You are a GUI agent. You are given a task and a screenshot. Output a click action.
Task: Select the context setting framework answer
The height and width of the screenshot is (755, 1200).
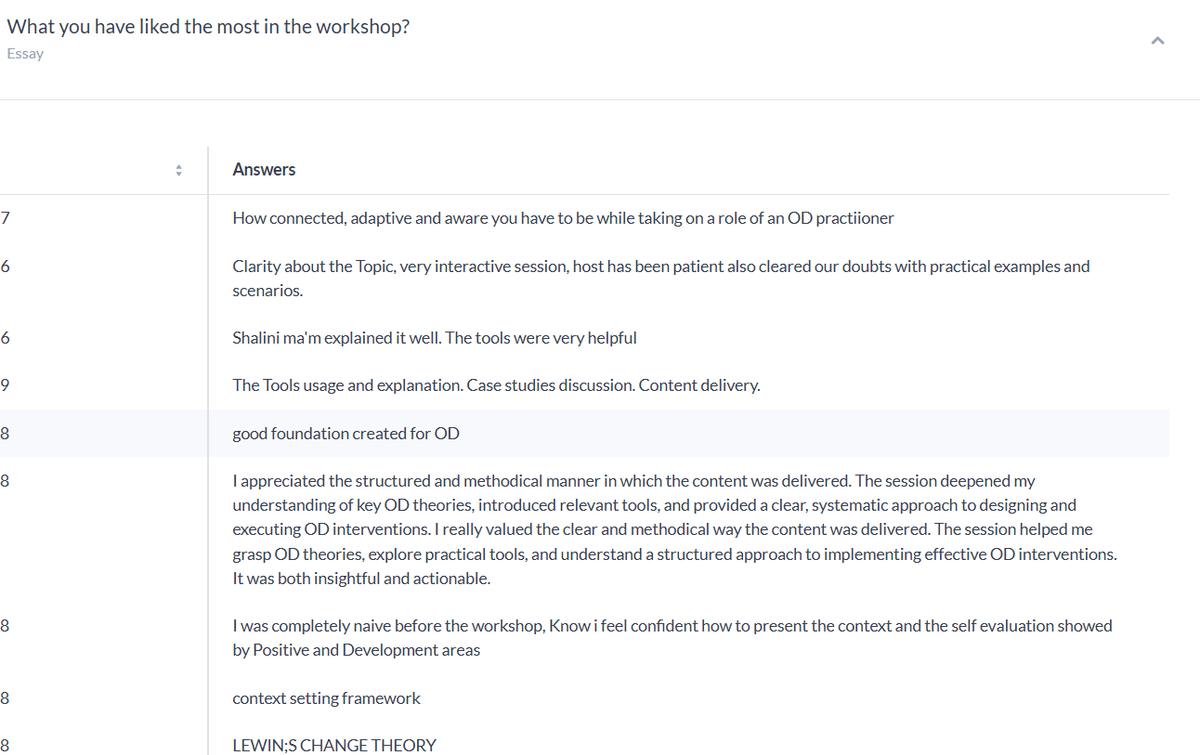pyautogui.click(x=326, y=698)
